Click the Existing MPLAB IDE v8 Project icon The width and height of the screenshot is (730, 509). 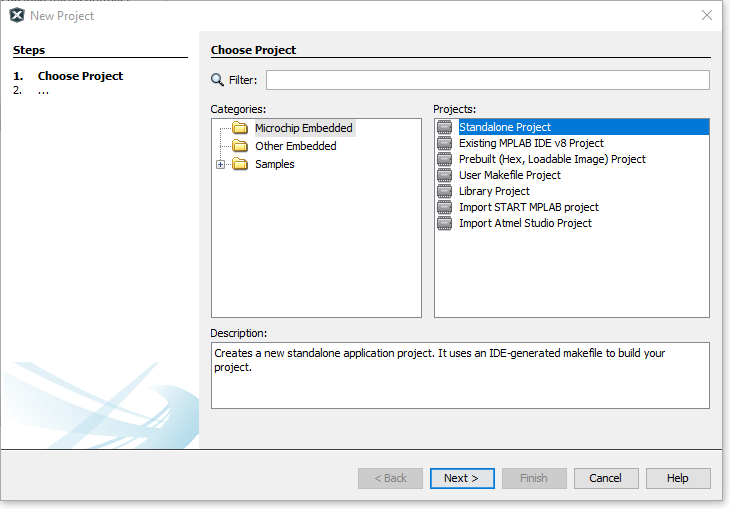[445, 143]
